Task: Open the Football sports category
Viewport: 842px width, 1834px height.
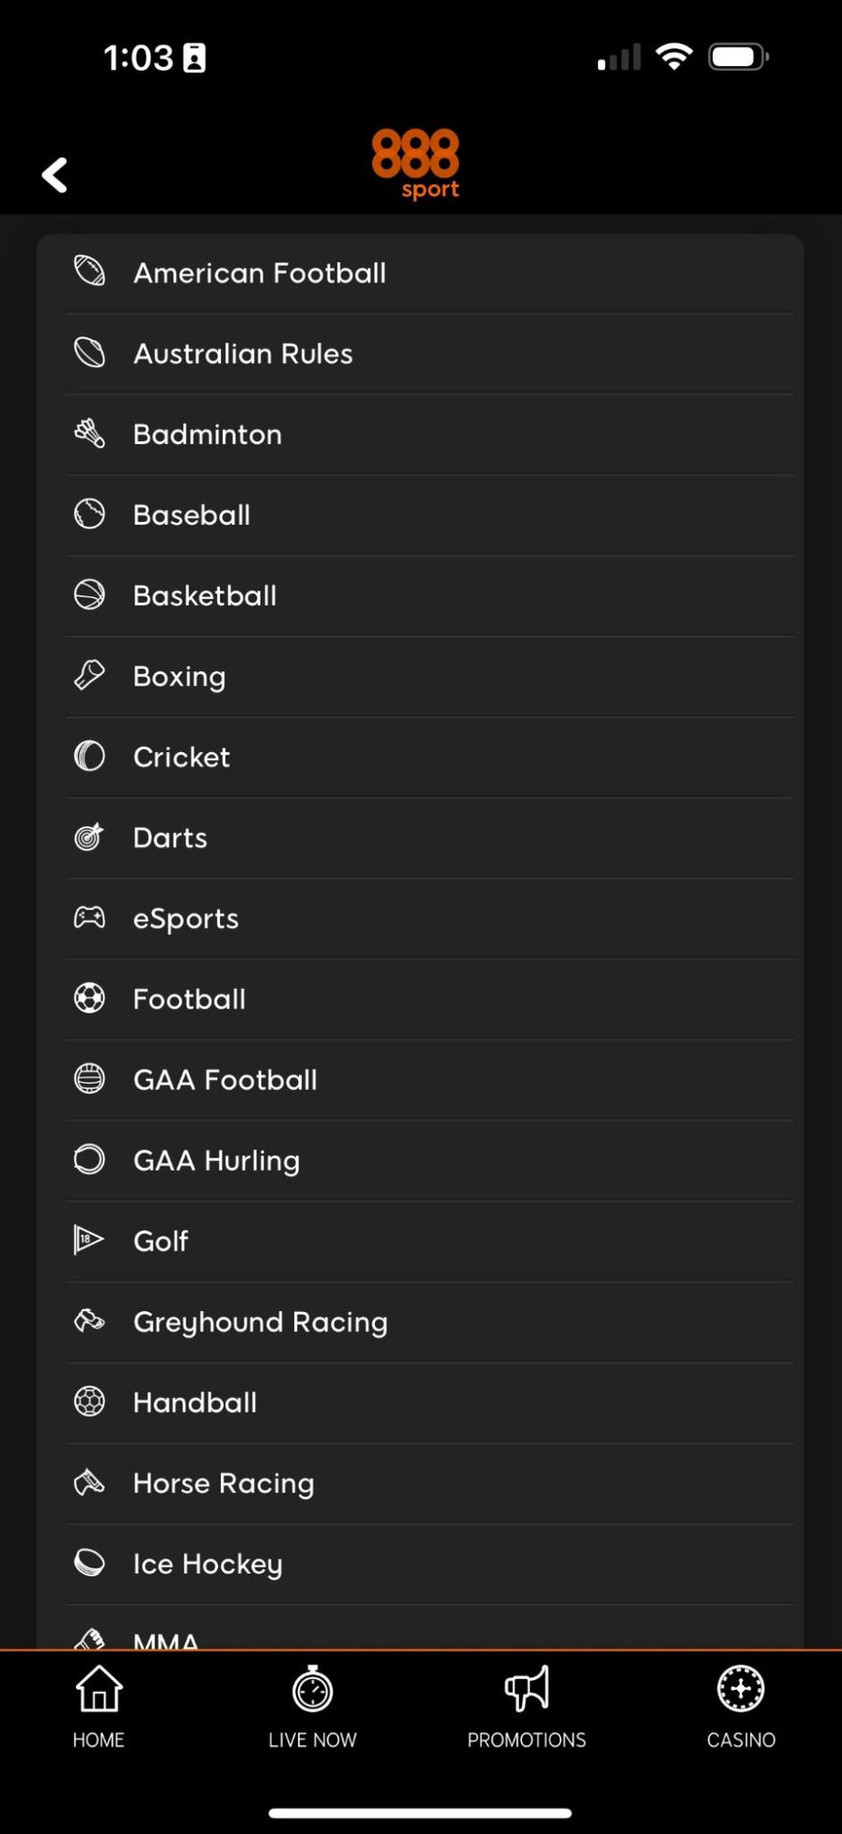Action: [190, 999]
